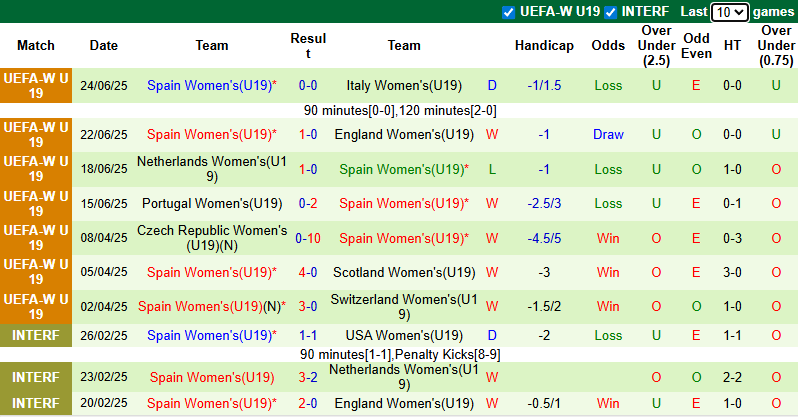Screen dimensions: 798x417
Task: Click the UEFA-W U19 label on 18/06/25 row
Action: [x=36, y=169]
